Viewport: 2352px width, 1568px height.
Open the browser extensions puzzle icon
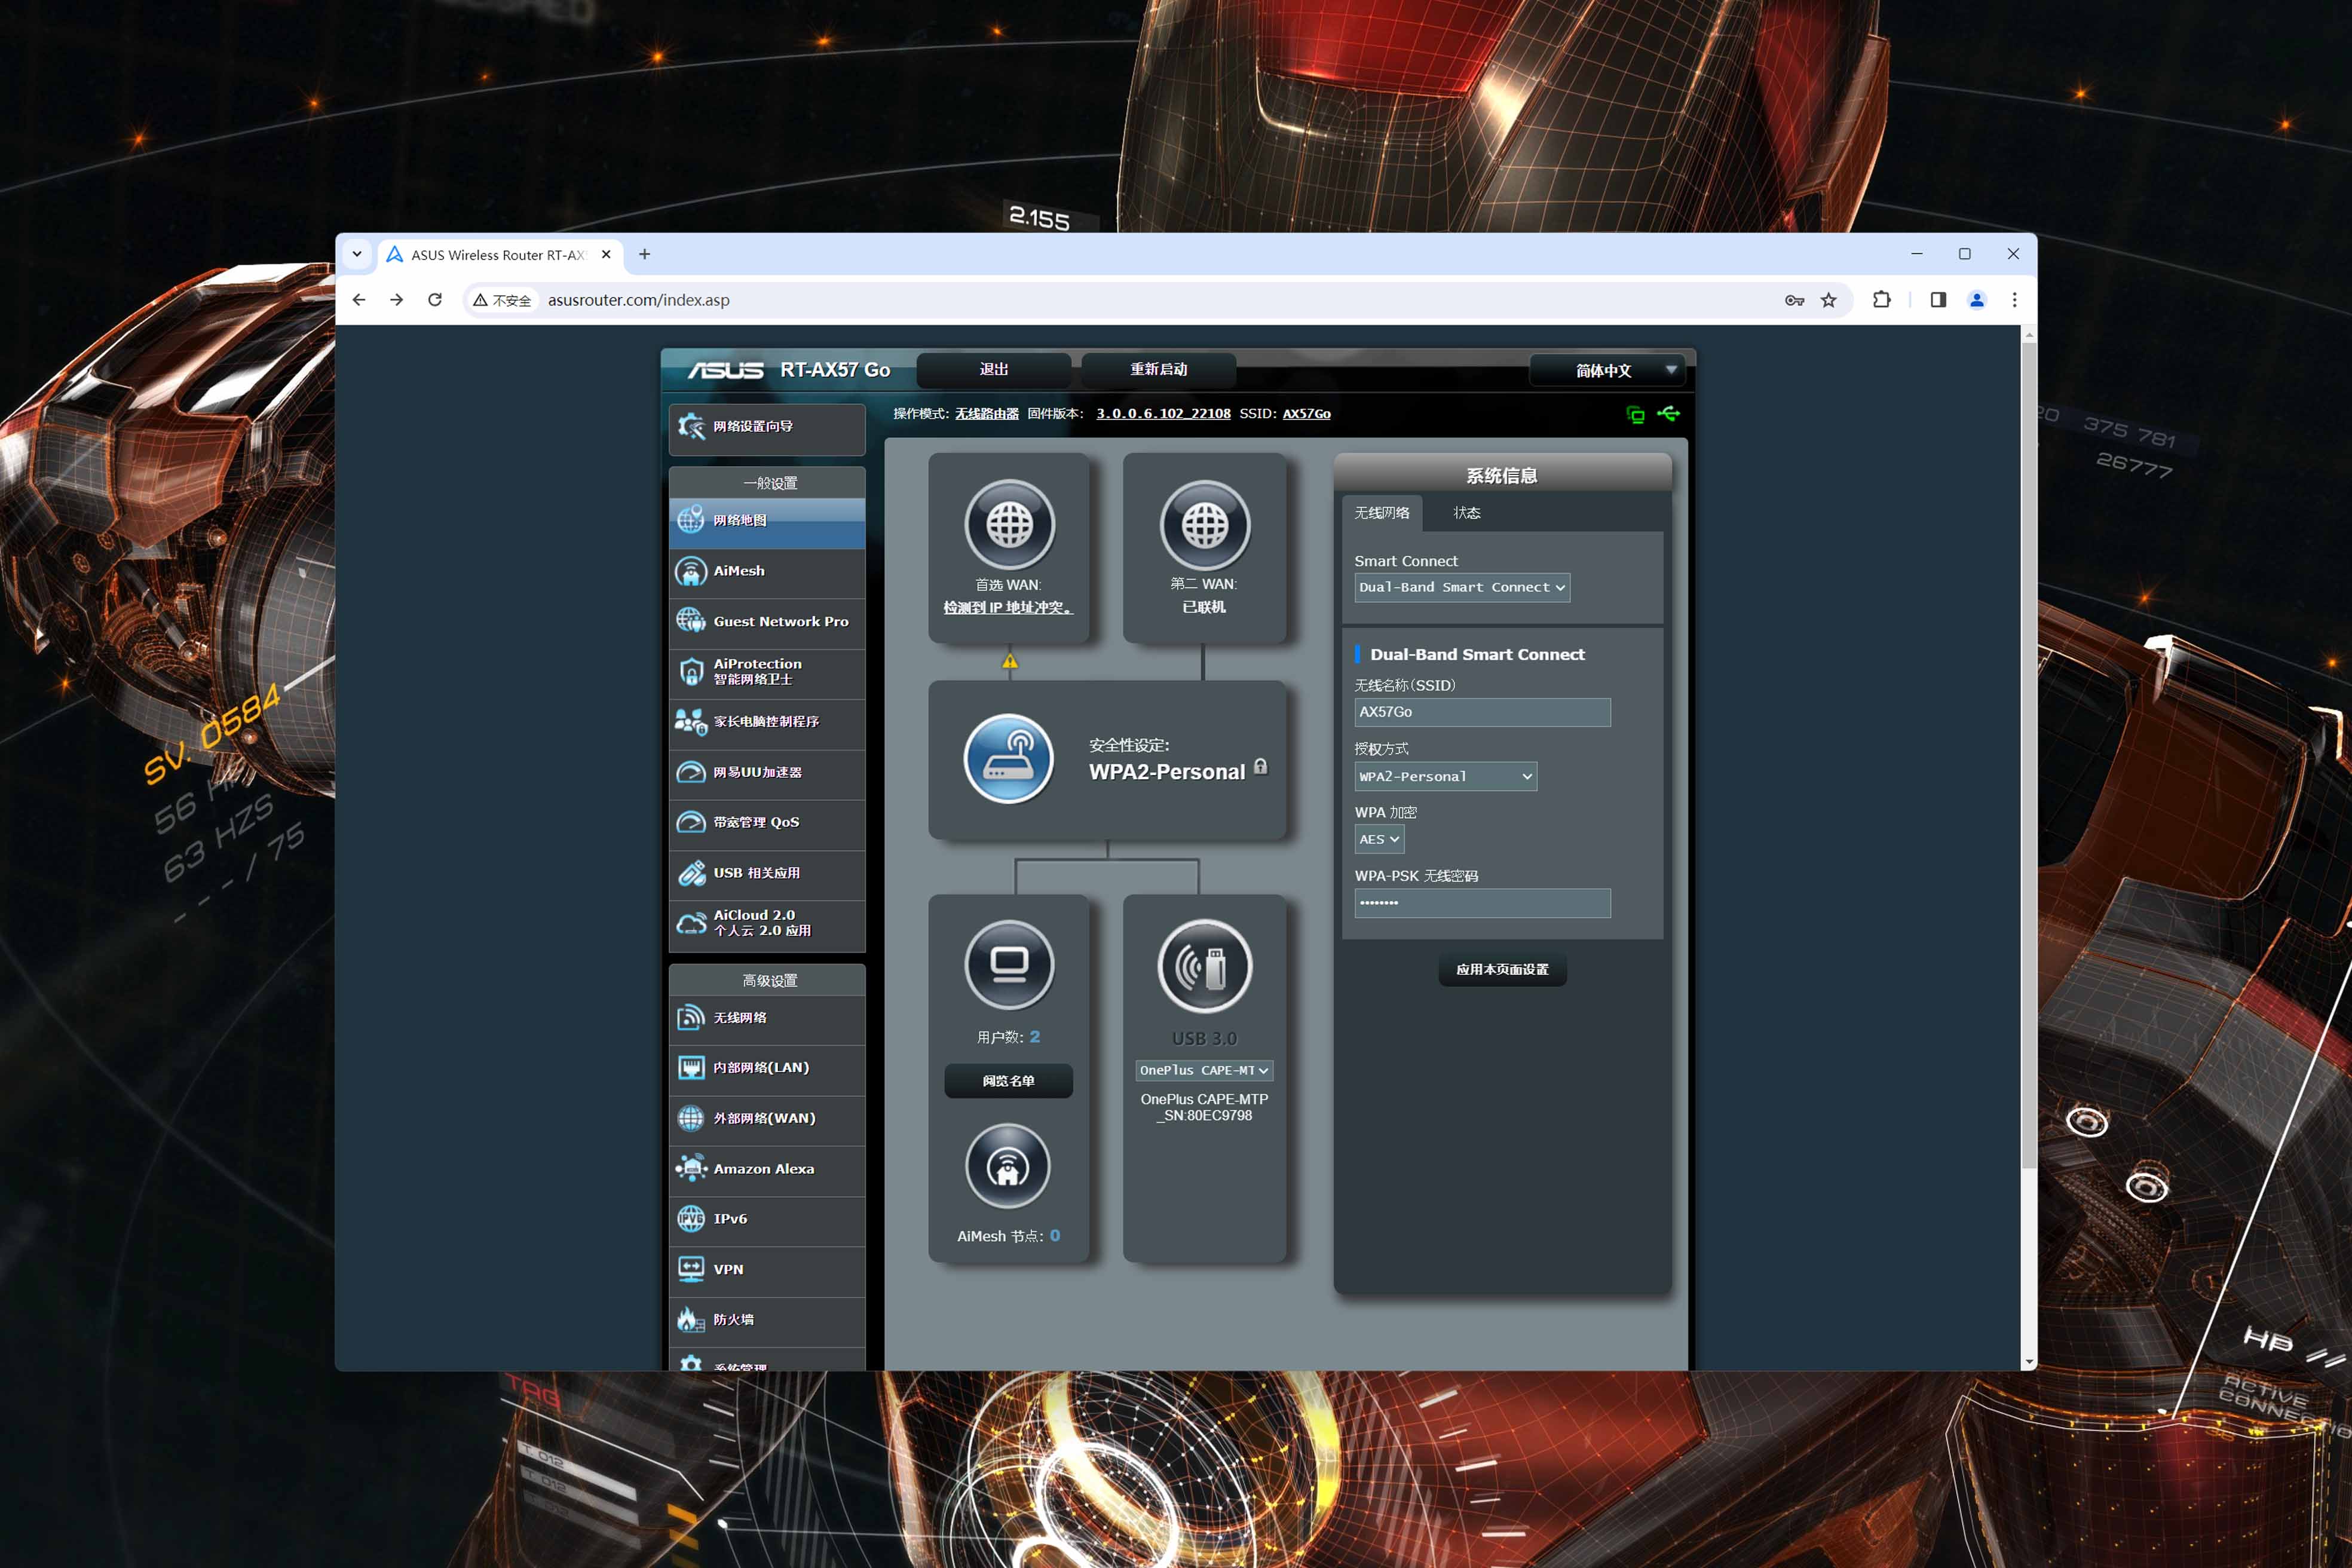click(x=1881, y=300)
